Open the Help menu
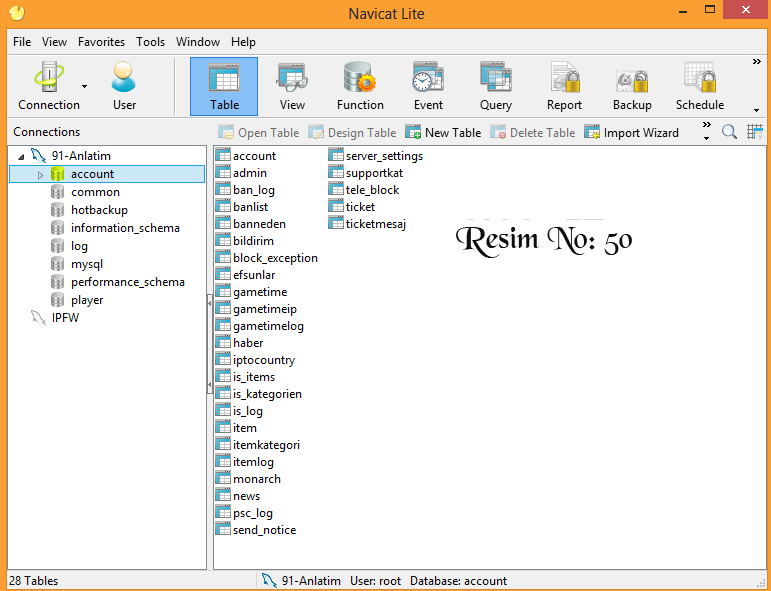The width and height of the screenshot is (771, 591). [243, 42]
